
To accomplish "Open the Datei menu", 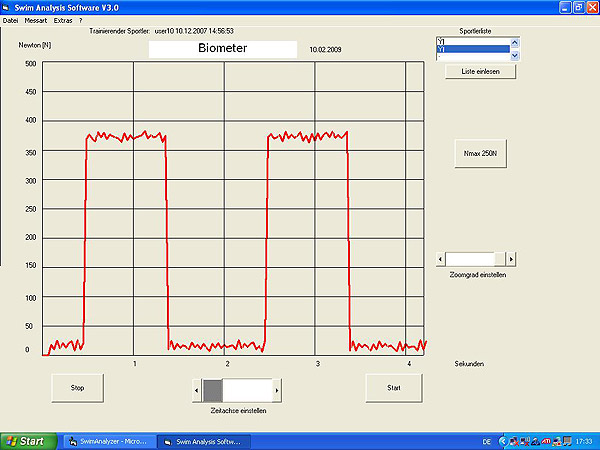I will [x=10, y=20].
